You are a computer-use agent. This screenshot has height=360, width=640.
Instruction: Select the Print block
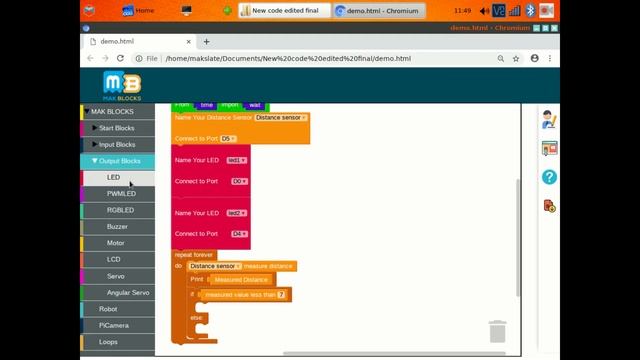(196, 279)
